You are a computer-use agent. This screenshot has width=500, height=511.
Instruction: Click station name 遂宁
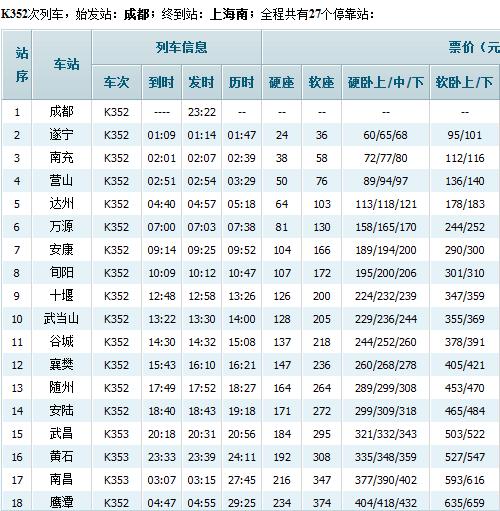pyautogui.click(x=61, y=135)
